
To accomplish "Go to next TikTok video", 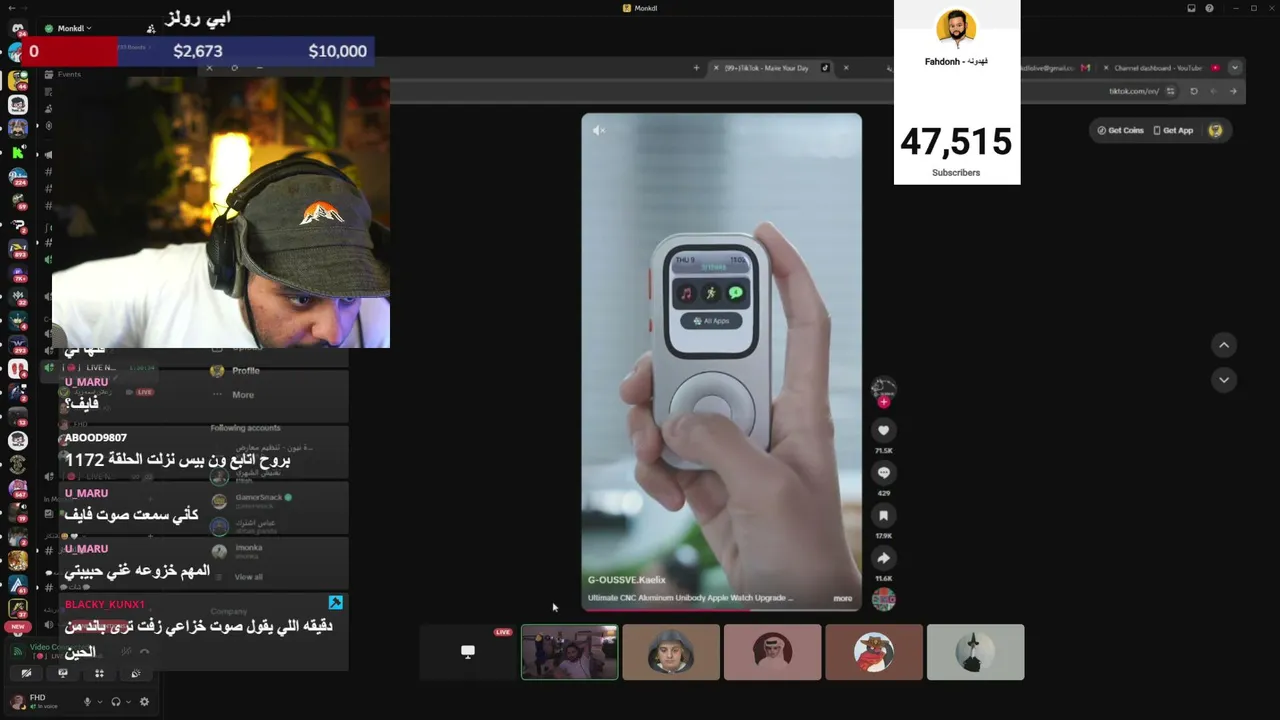I will click(x=1224, y=380).
